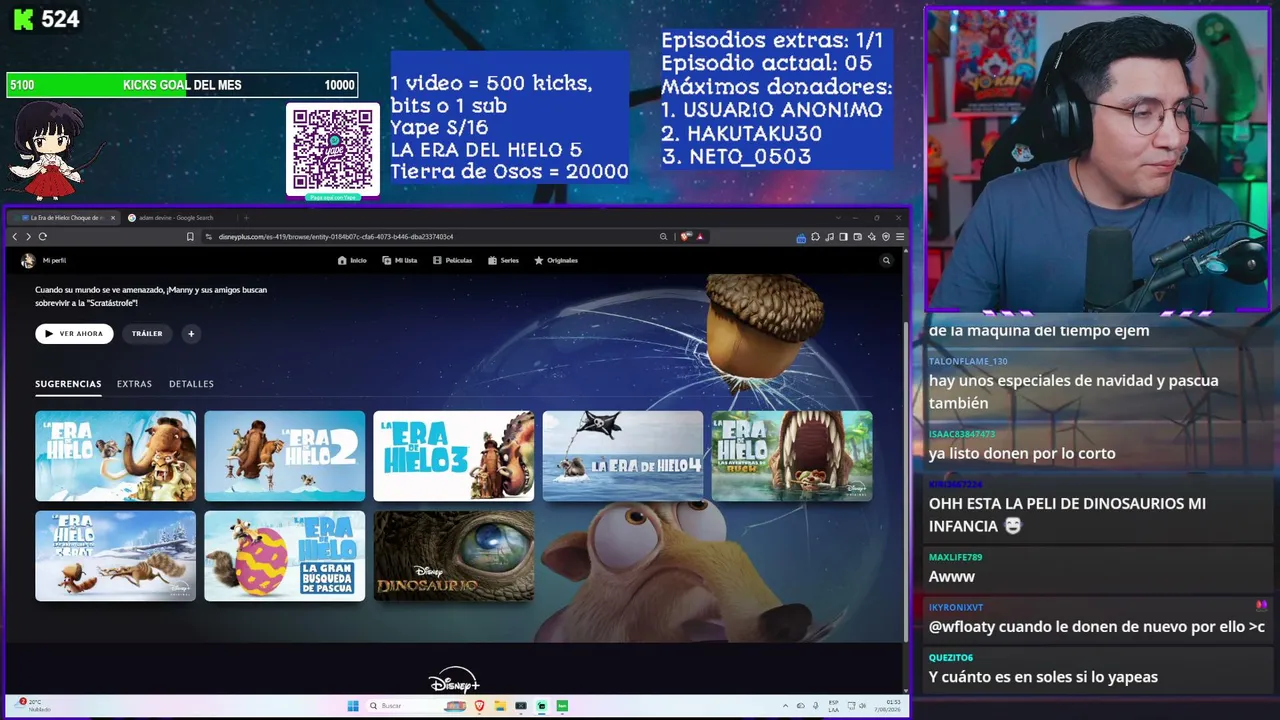Viewport: 1280px width, 720px height.
Task: Click chat username MAXLIFE789
Action: (x=955, y=557)
